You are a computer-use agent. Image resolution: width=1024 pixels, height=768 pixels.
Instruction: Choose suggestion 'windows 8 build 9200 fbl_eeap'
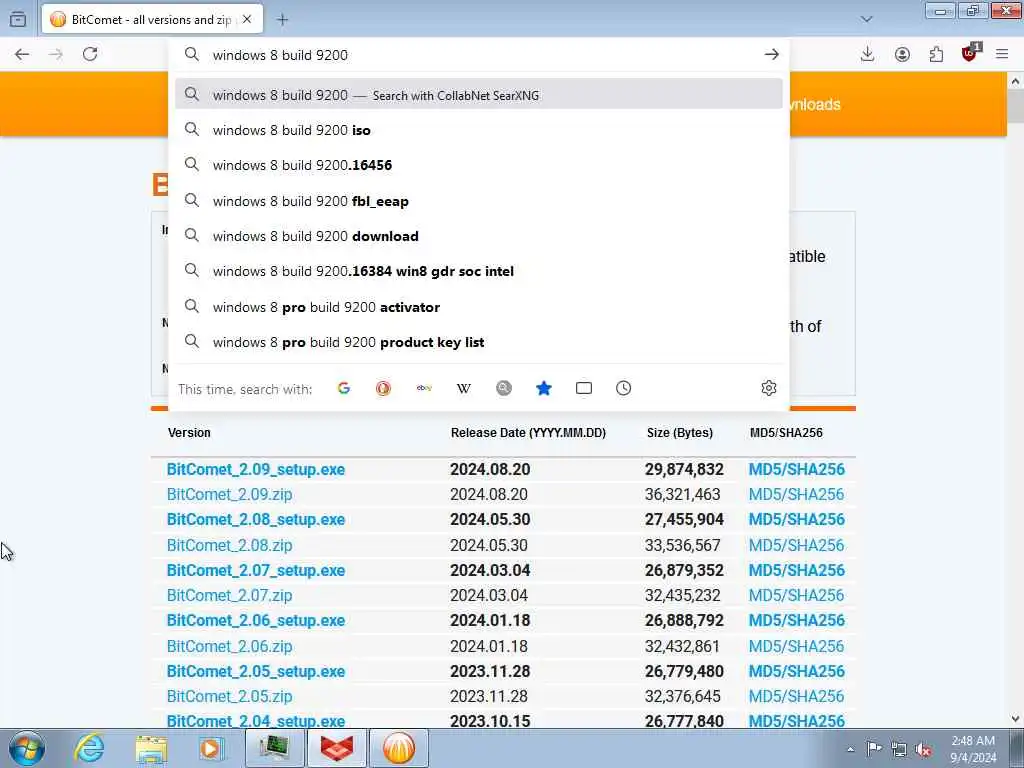(x=479, y=201)
